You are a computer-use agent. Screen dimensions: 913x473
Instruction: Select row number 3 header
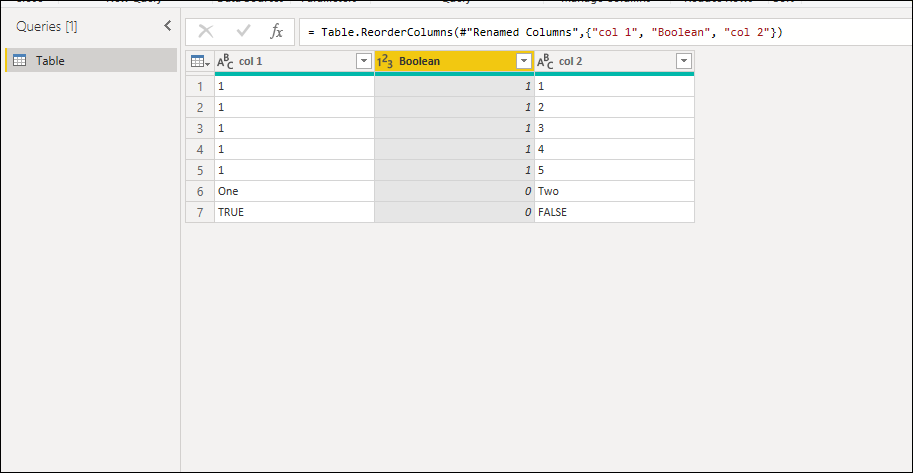pos(200,128)
